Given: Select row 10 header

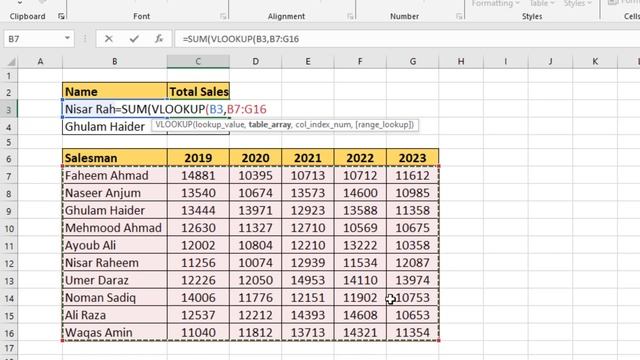Looking at the screenshot, I should click(9, 228).
